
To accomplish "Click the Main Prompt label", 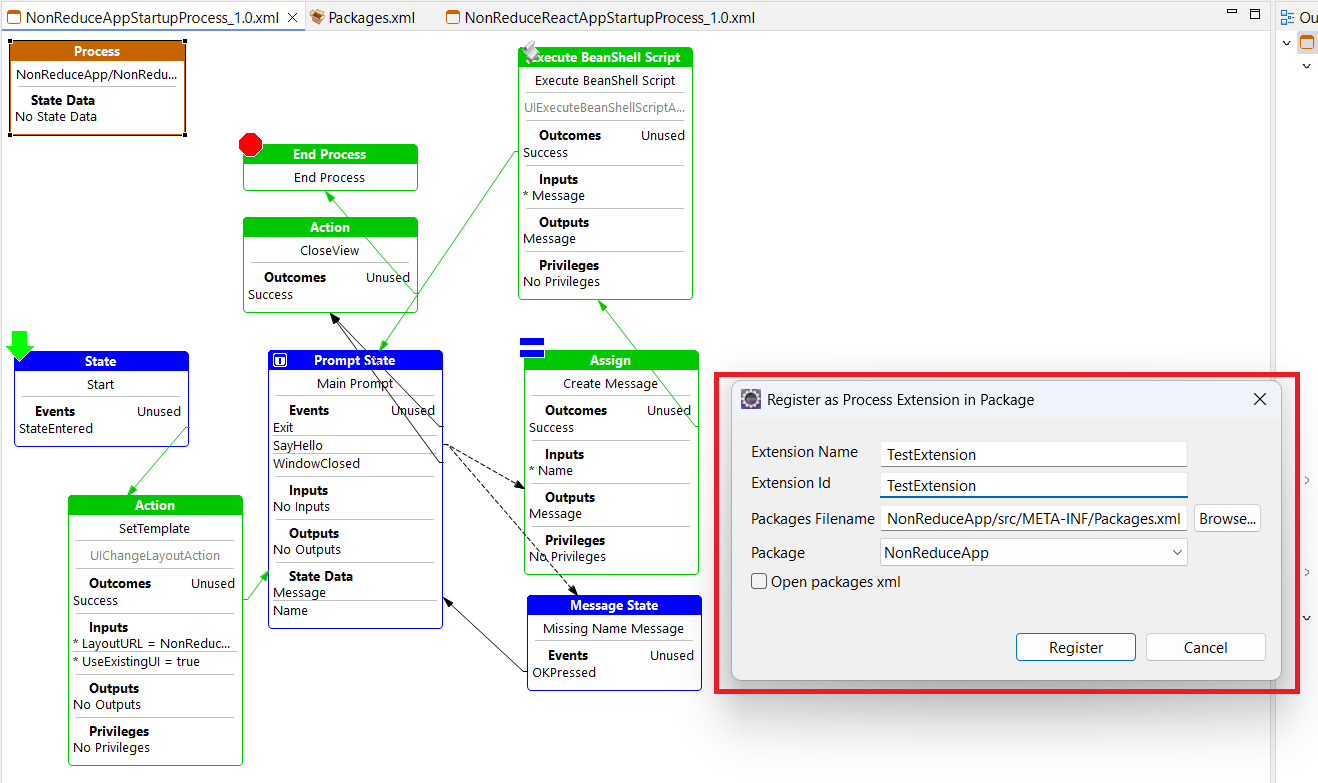I will pos(355,383).
